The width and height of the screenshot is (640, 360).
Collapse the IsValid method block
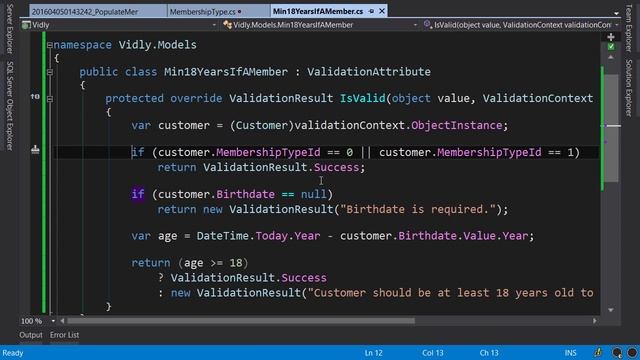point(50,99)
